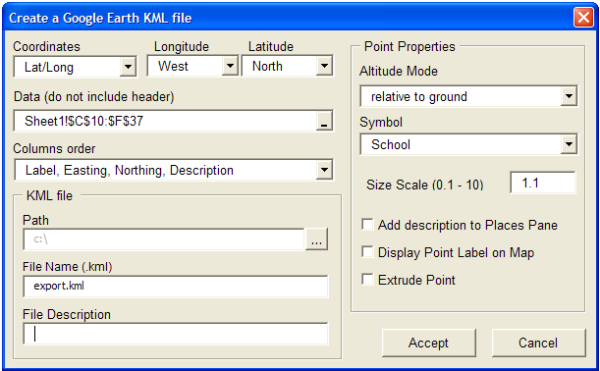This screenshot has height=371, width=600.
Task: Click the File Description text field
Action: pos(175,334)
